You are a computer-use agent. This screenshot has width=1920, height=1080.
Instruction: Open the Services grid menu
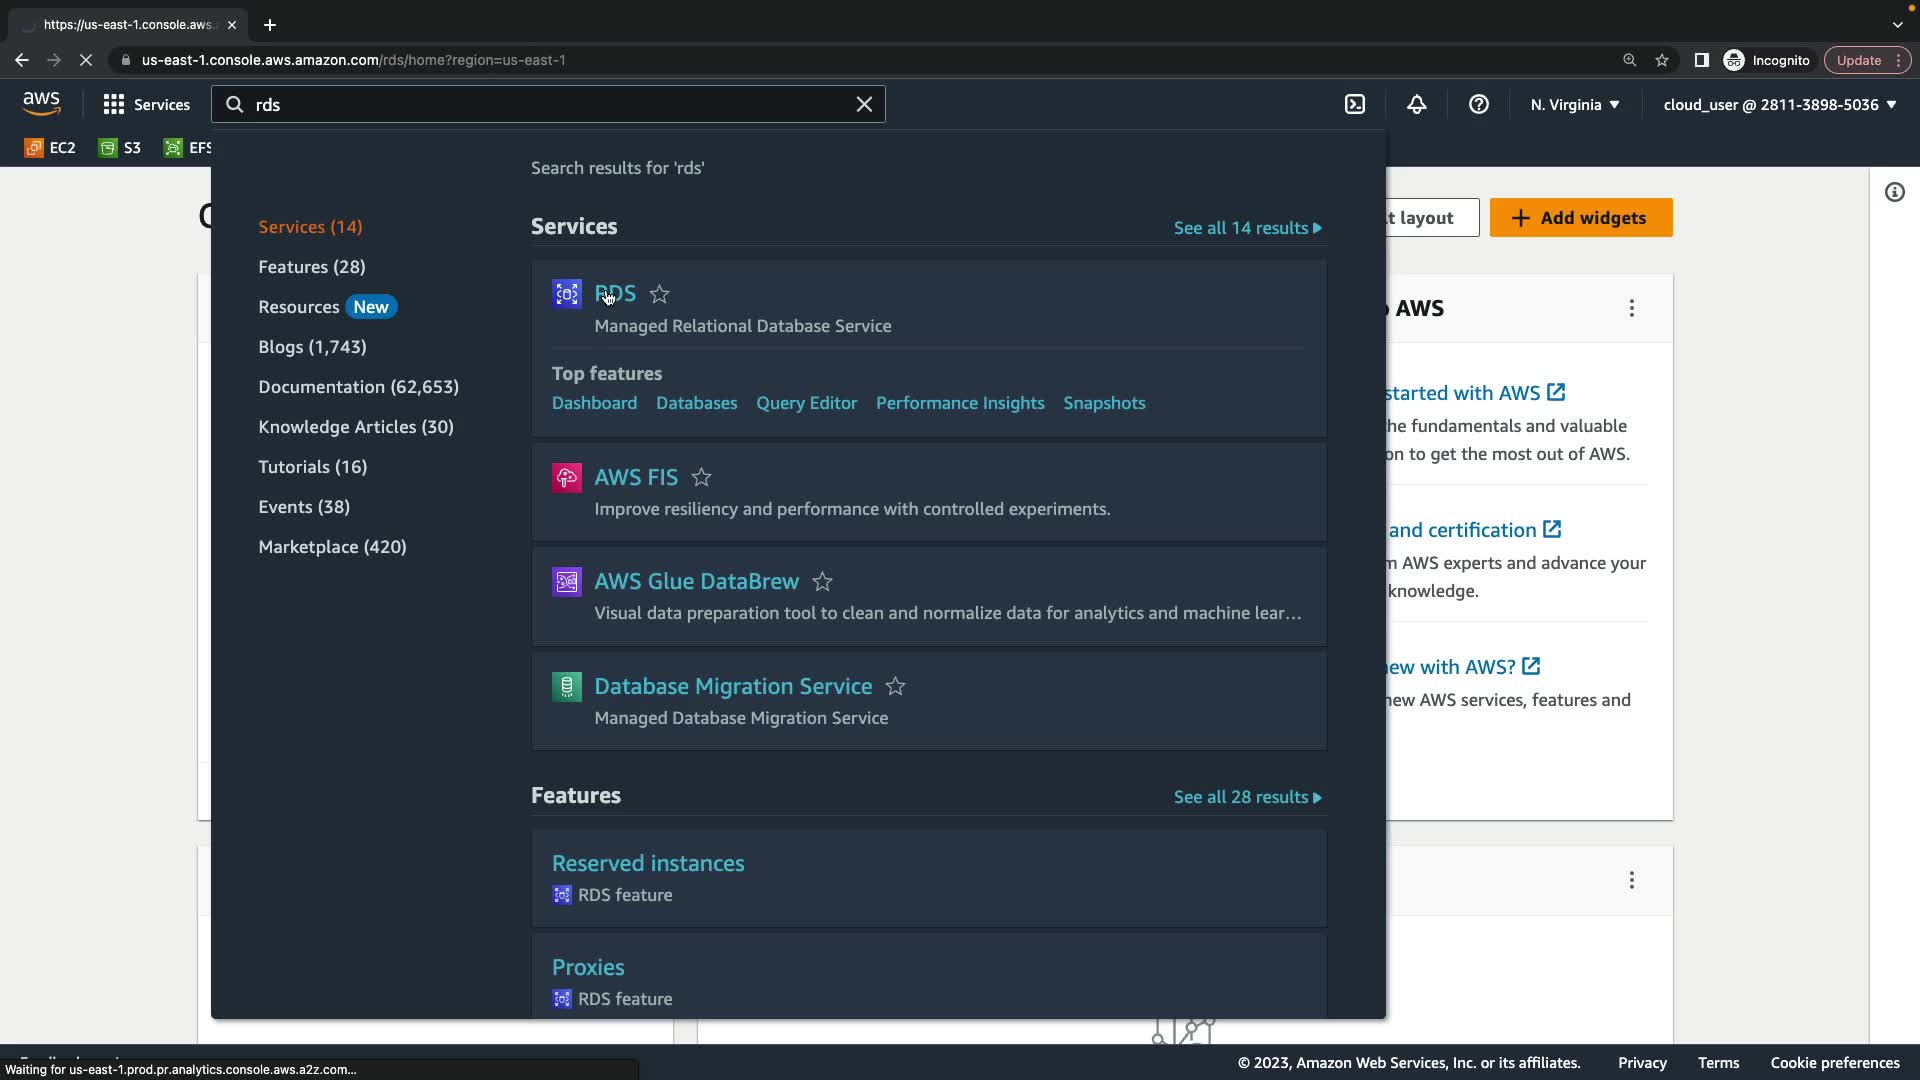pos(146,104)
